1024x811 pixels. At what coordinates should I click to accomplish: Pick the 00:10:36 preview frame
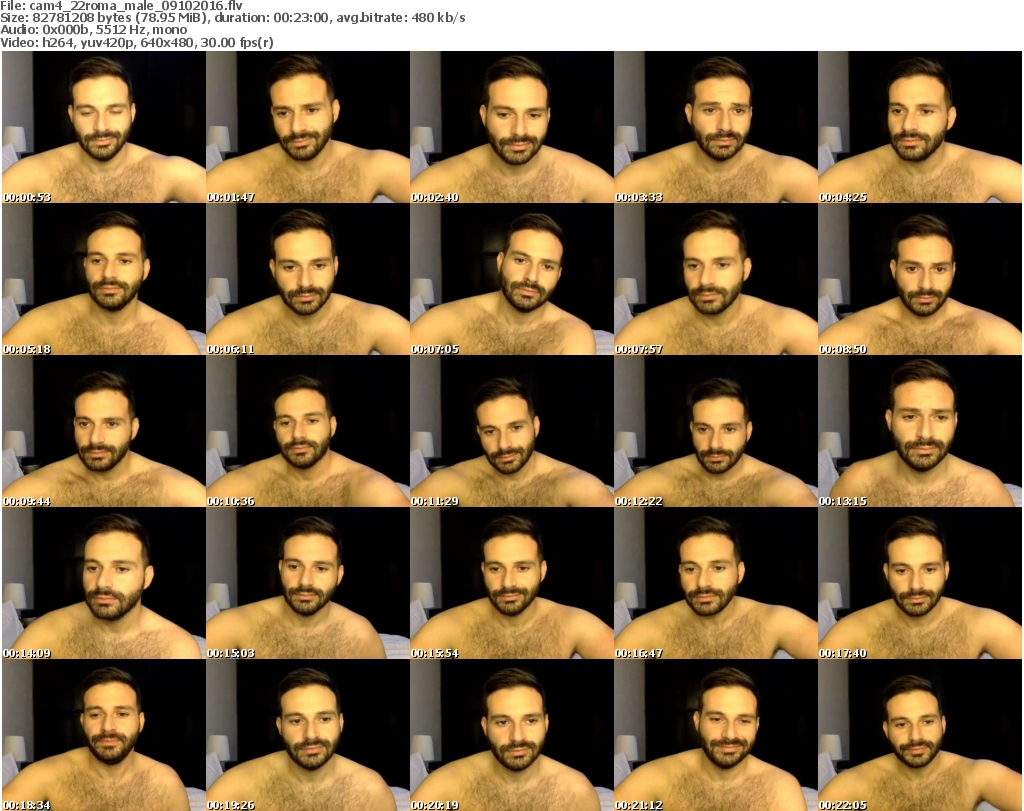(x=308, y=432)
